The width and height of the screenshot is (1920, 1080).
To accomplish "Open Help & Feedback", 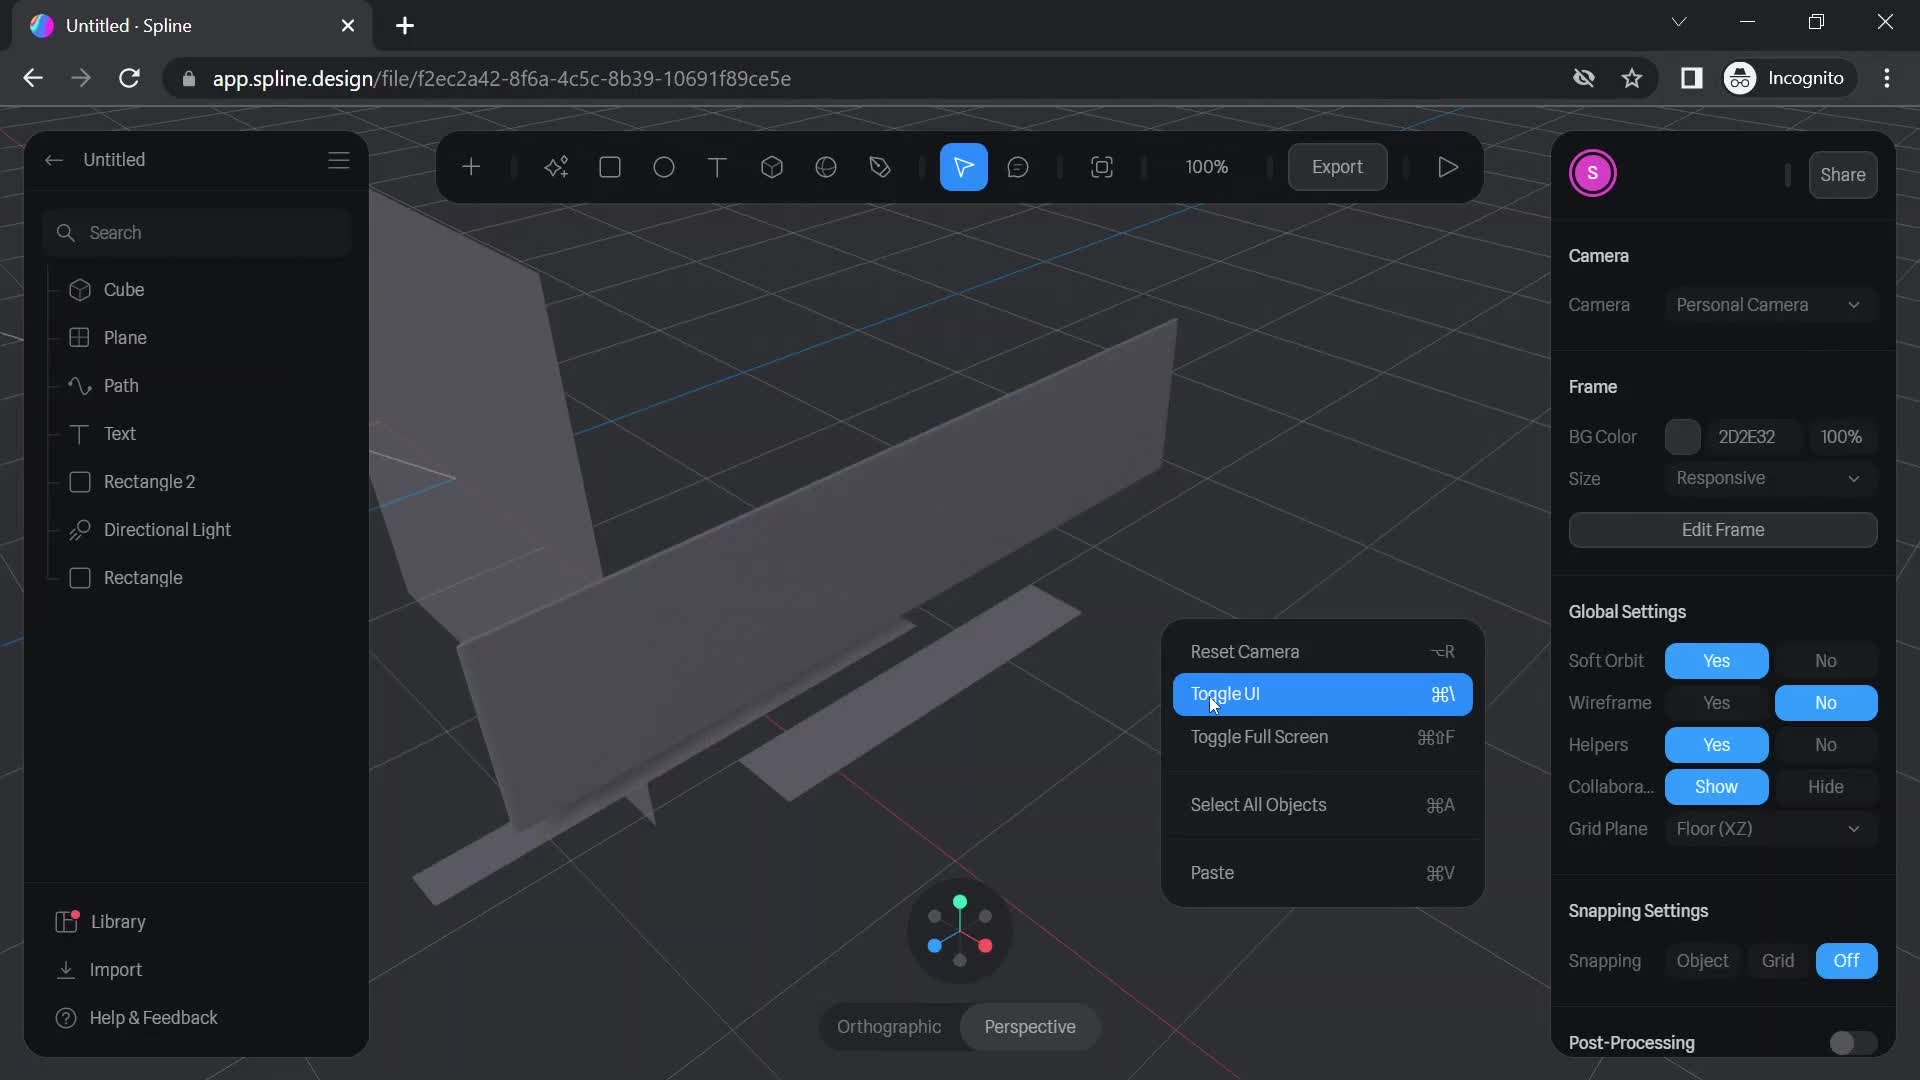I will 137,1018.
